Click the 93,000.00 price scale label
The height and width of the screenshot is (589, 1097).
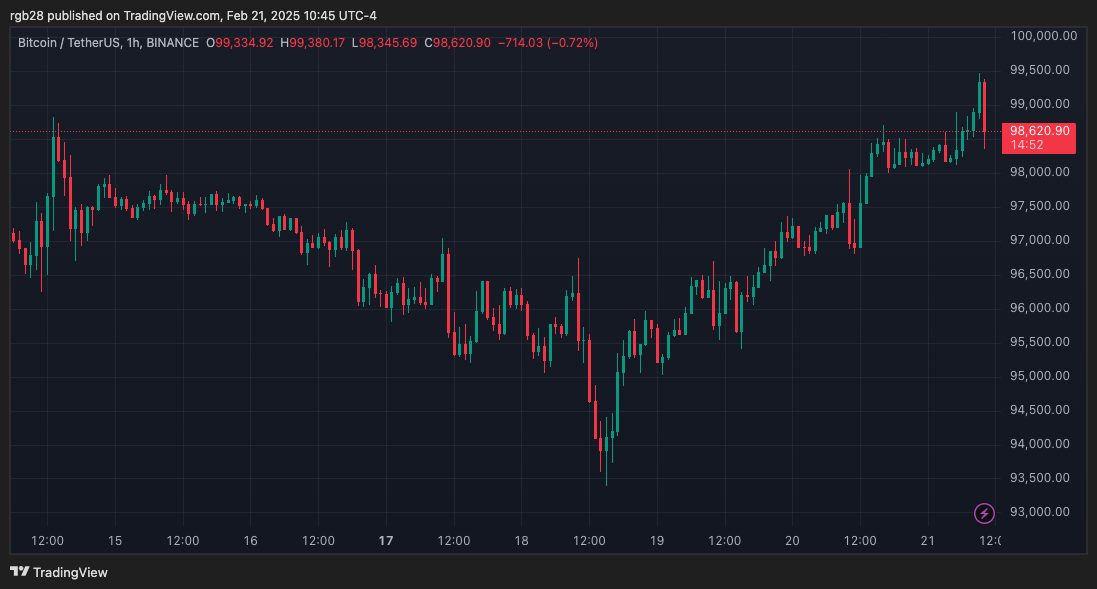pyautogui.click(x=1040, y=511)
